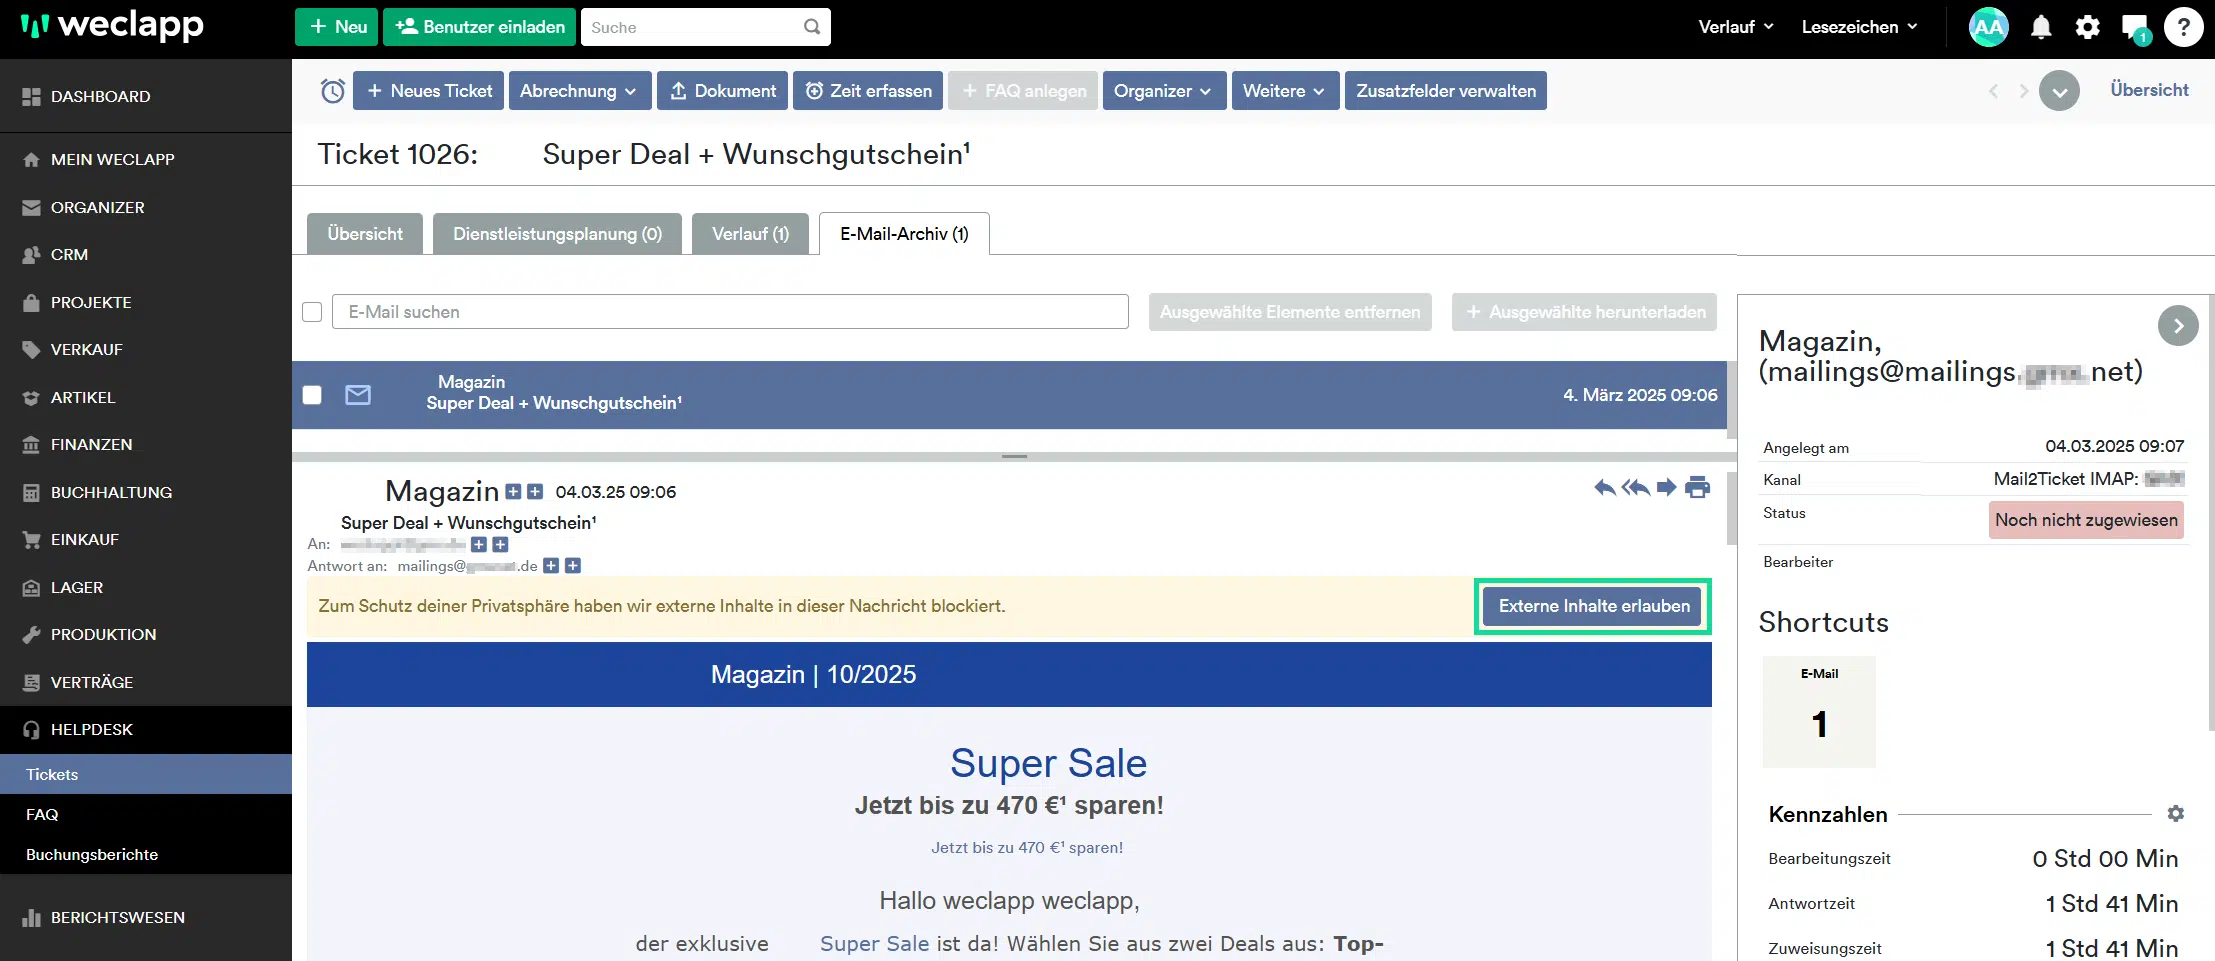The height and width of the screenshot is (961, 2215).
Task: Click Neues Ticket button
Action: click(x=428, y=91)
